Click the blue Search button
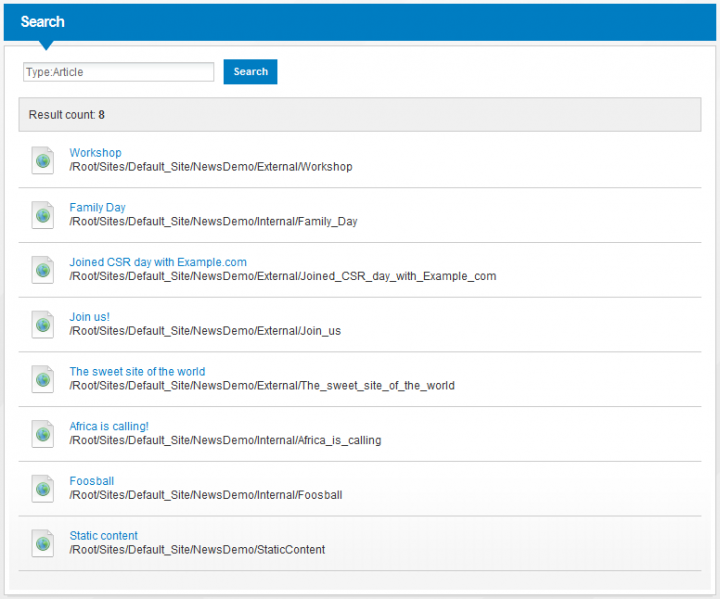This screenshot has width=720, height=599. [250, 72]
